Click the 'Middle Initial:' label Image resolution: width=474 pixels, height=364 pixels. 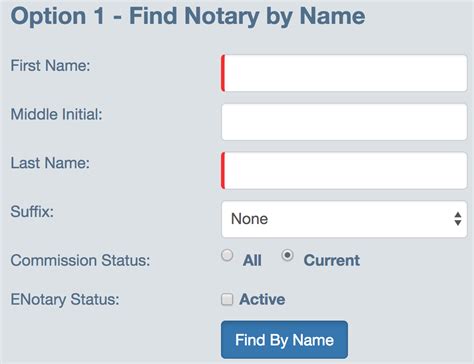pyautogui.click(x=56, y=114)
